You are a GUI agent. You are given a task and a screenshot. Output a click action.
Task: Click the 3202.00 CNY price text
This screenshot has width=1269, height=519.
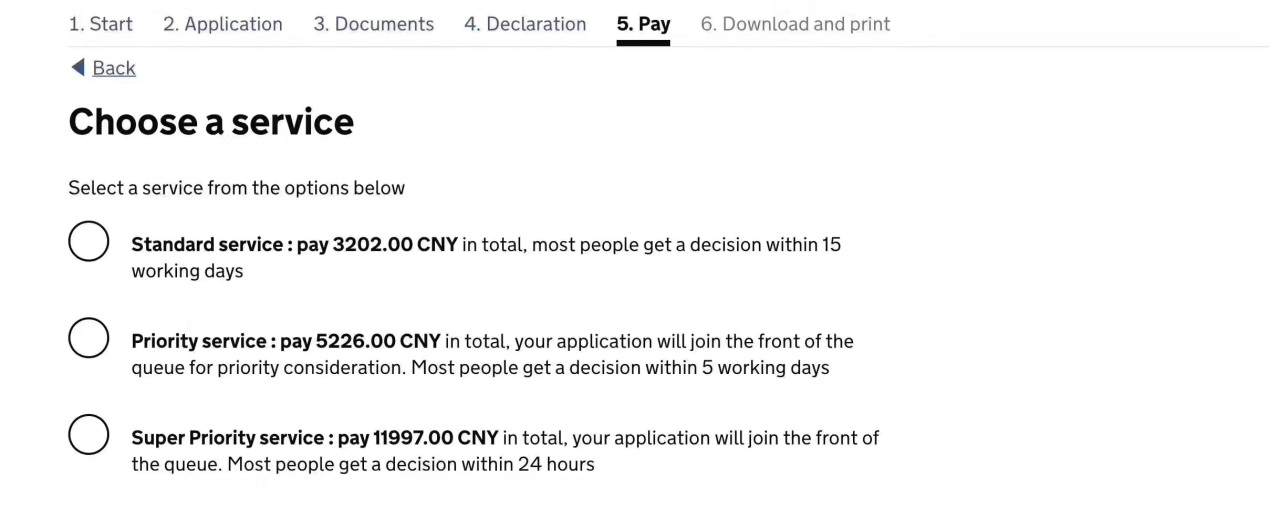[395, 245]
